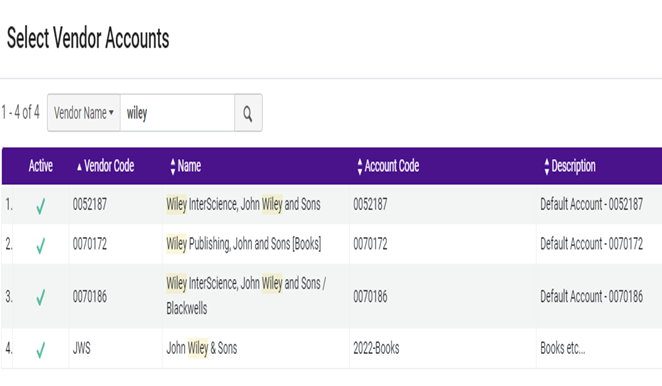
Task: Click active checkmark for vendor 0070172
Action: [41, 245]
